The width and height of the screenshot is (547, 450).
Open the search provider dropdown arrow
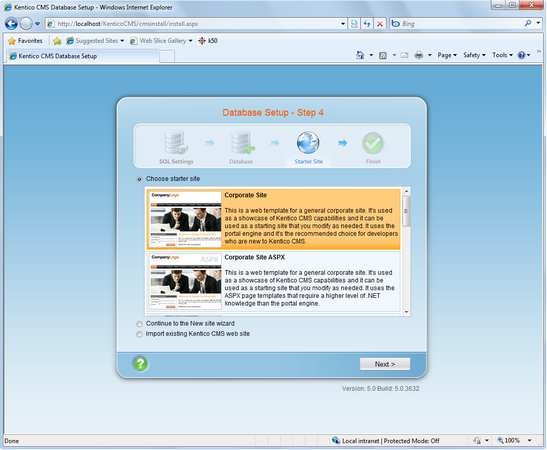point(538,23)
